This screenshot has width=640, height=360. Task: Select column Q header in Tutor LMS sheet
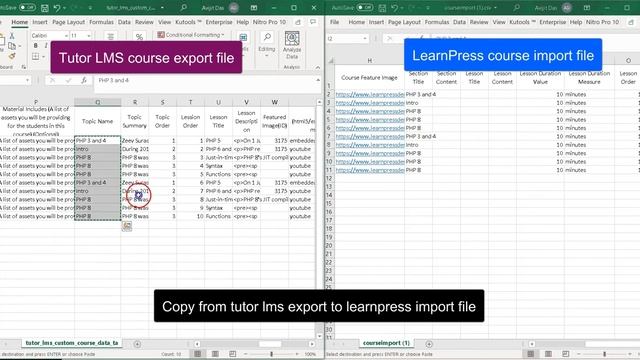pos(98,102)
